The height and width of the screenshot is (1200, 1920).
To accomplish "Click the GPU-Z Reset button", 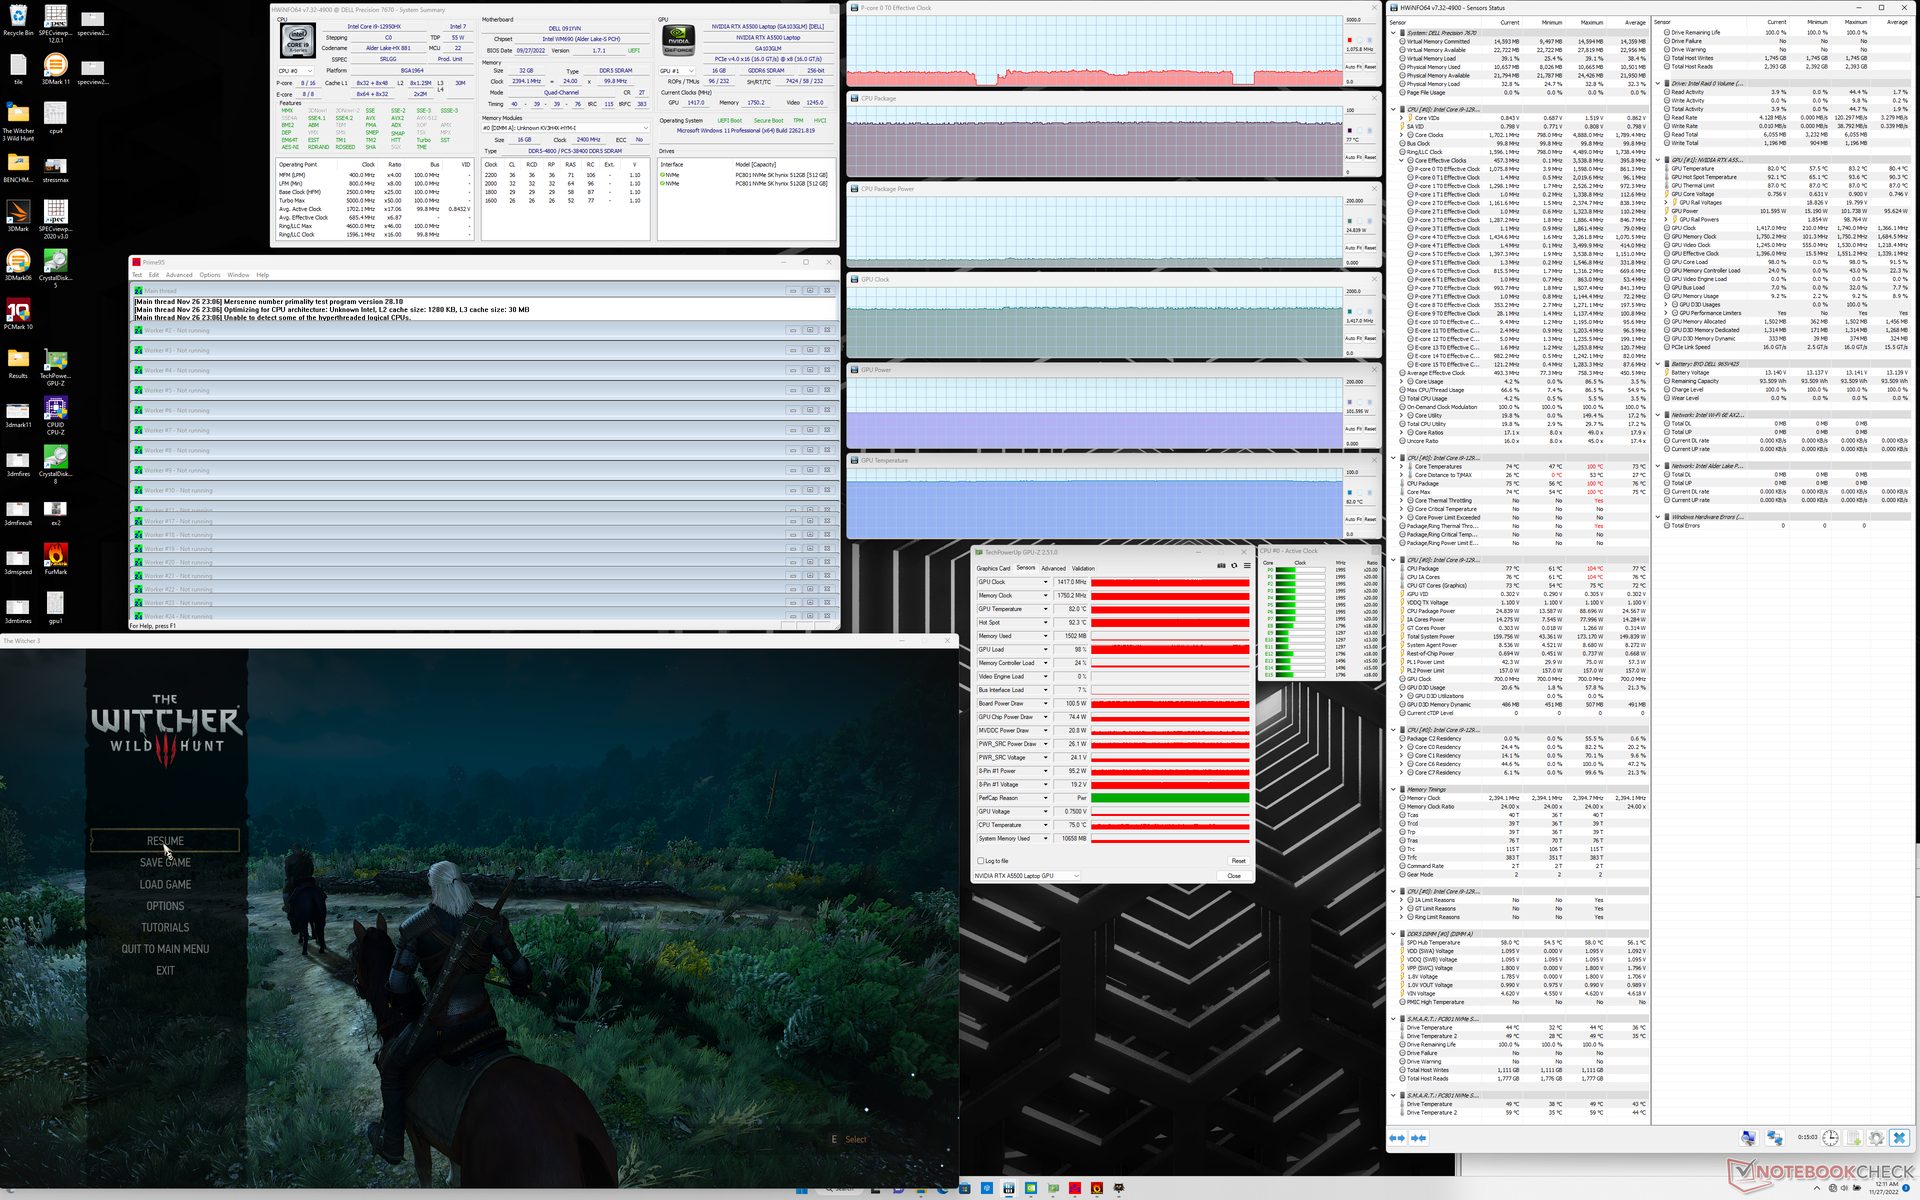I will tap(1238, 861).
